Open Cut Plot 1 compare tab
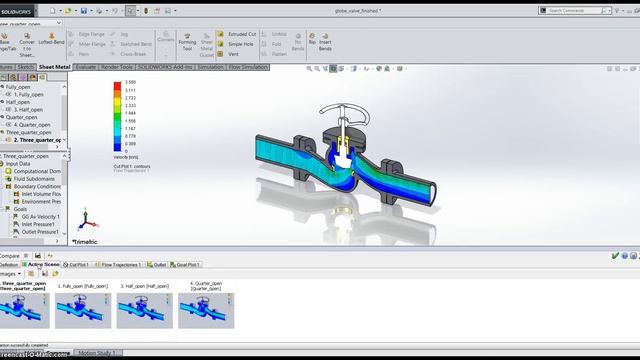This screenshot has height=360, width=640. [76, 264]
